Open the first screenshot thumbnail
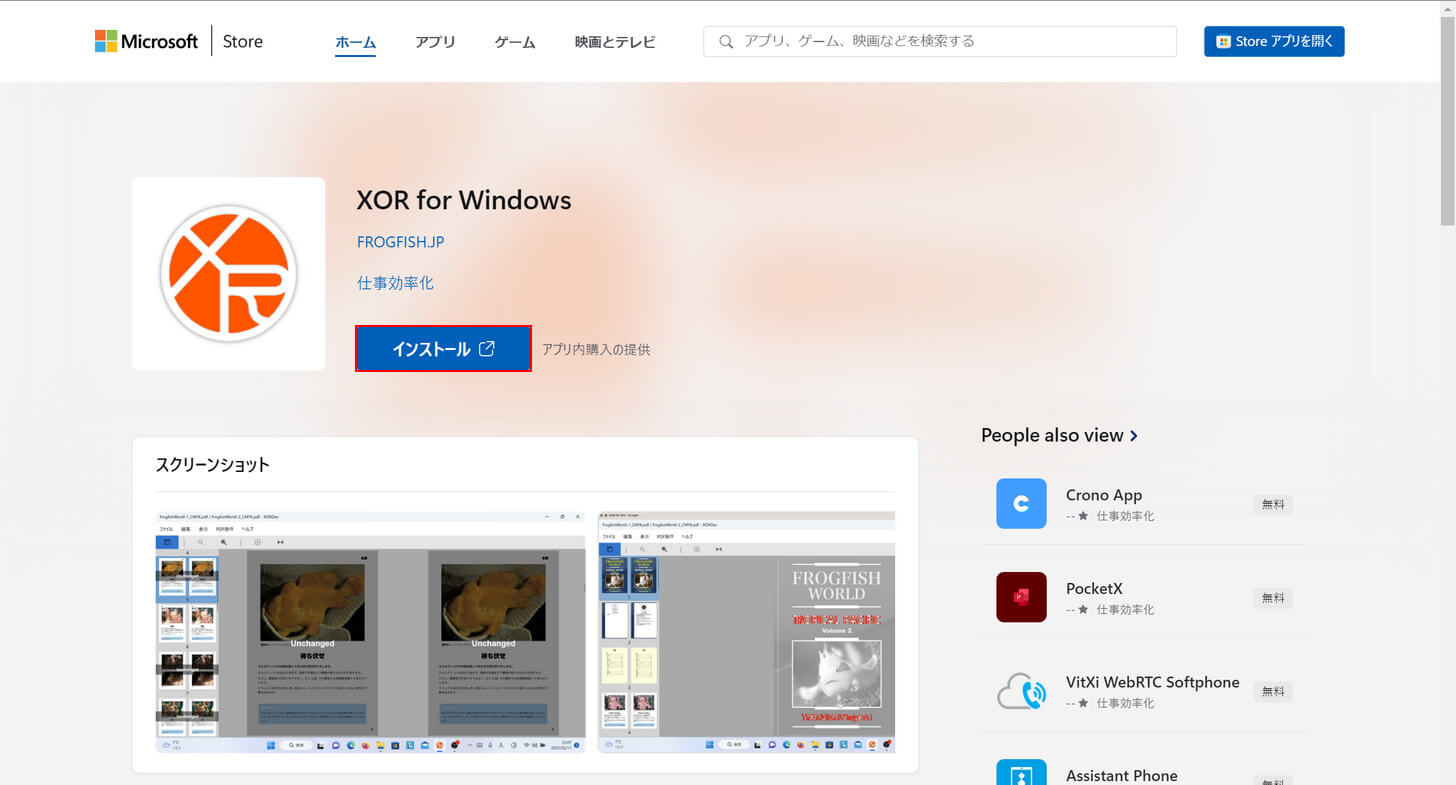This screenshot has width=1456, height=785. point(370,632)
